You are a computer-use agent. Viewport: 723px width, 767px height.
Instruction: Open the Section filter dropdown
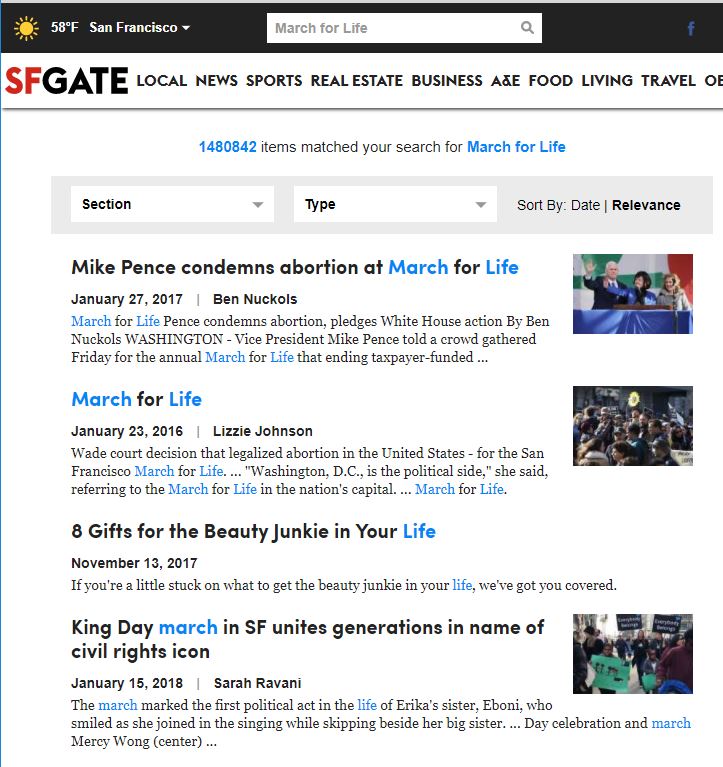[x=172, y=204]
